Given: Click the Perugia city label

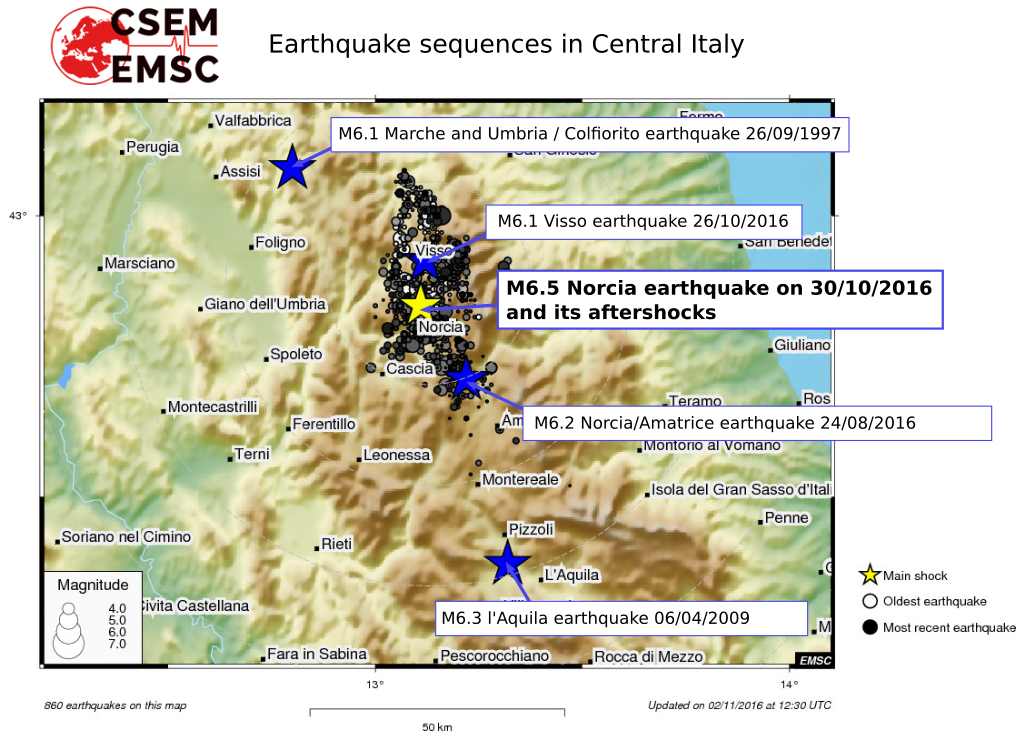Looking at the screenshot, I should click(154, 147).
